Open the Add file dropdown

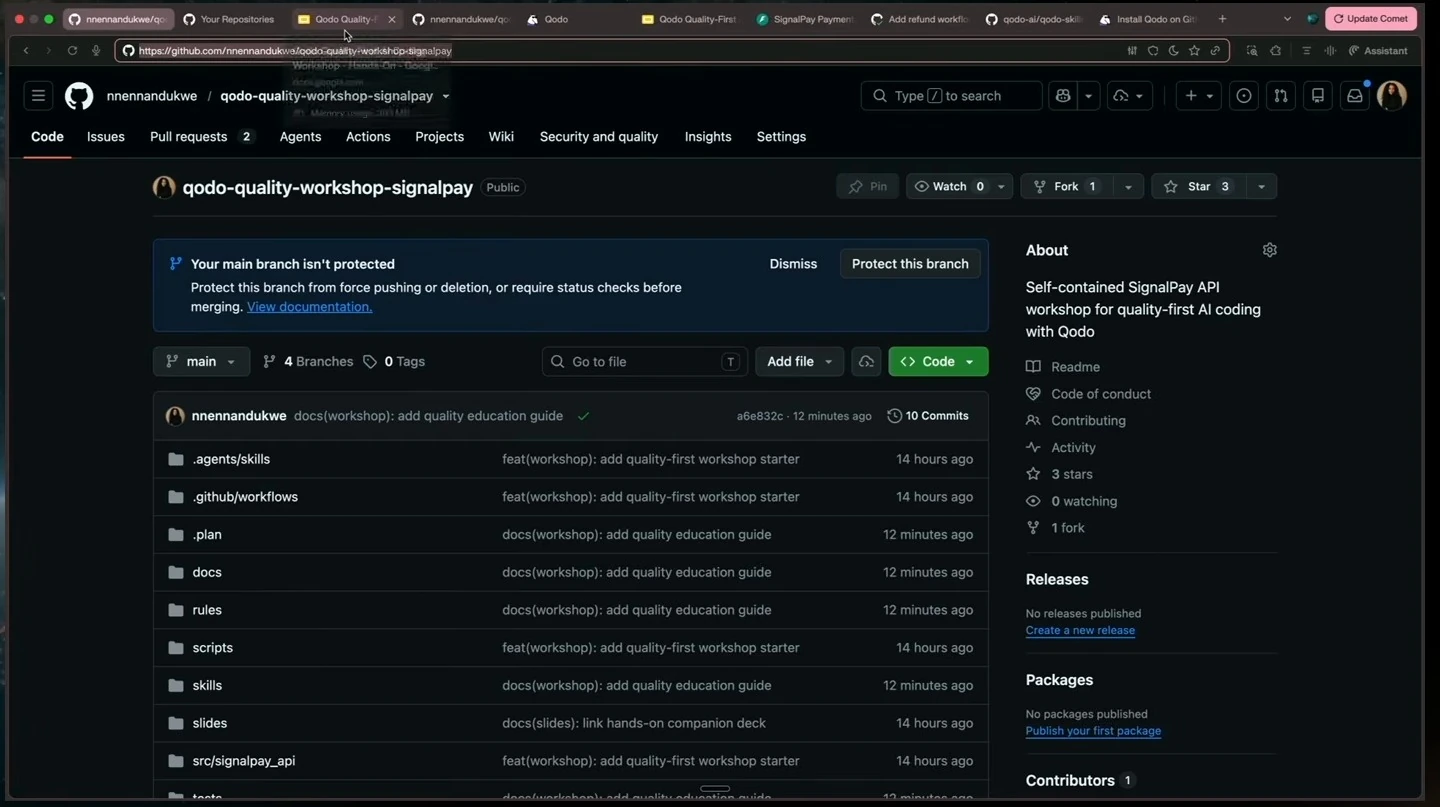[x=799, y=361]
